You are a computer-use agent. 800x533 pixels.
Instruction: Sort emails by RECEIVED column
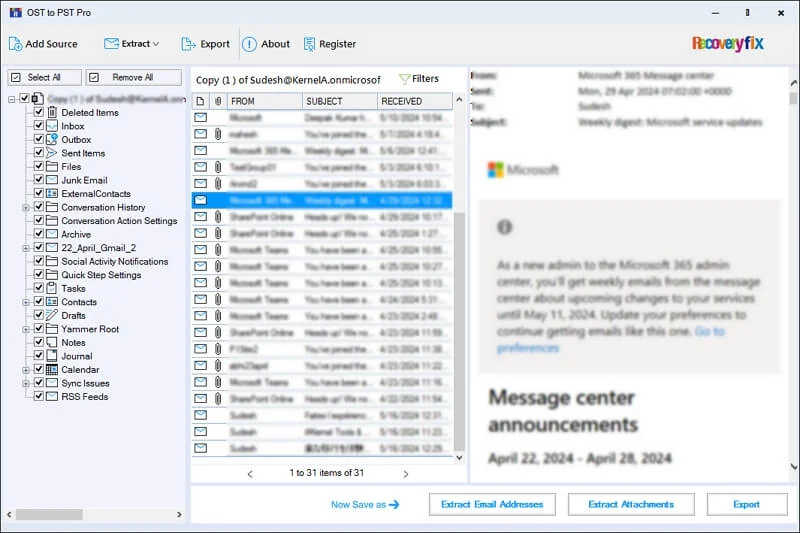[x=414, y=101]
